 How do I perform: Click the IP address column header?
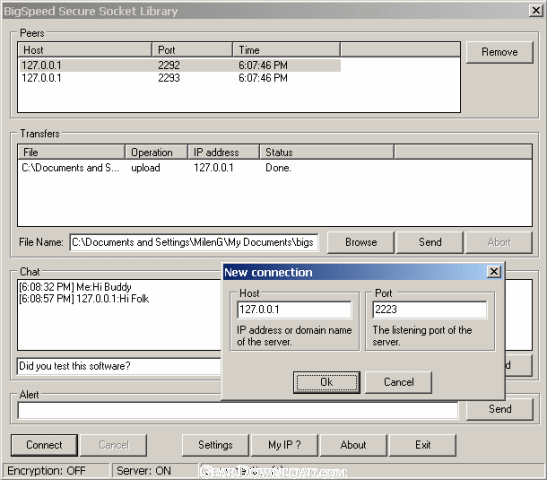point(223,152)
